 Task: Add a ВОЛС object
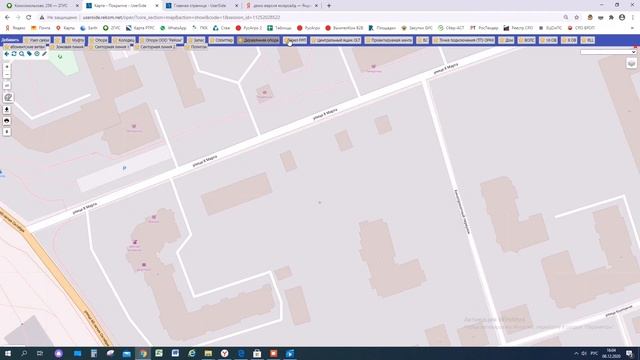[527, 40]
